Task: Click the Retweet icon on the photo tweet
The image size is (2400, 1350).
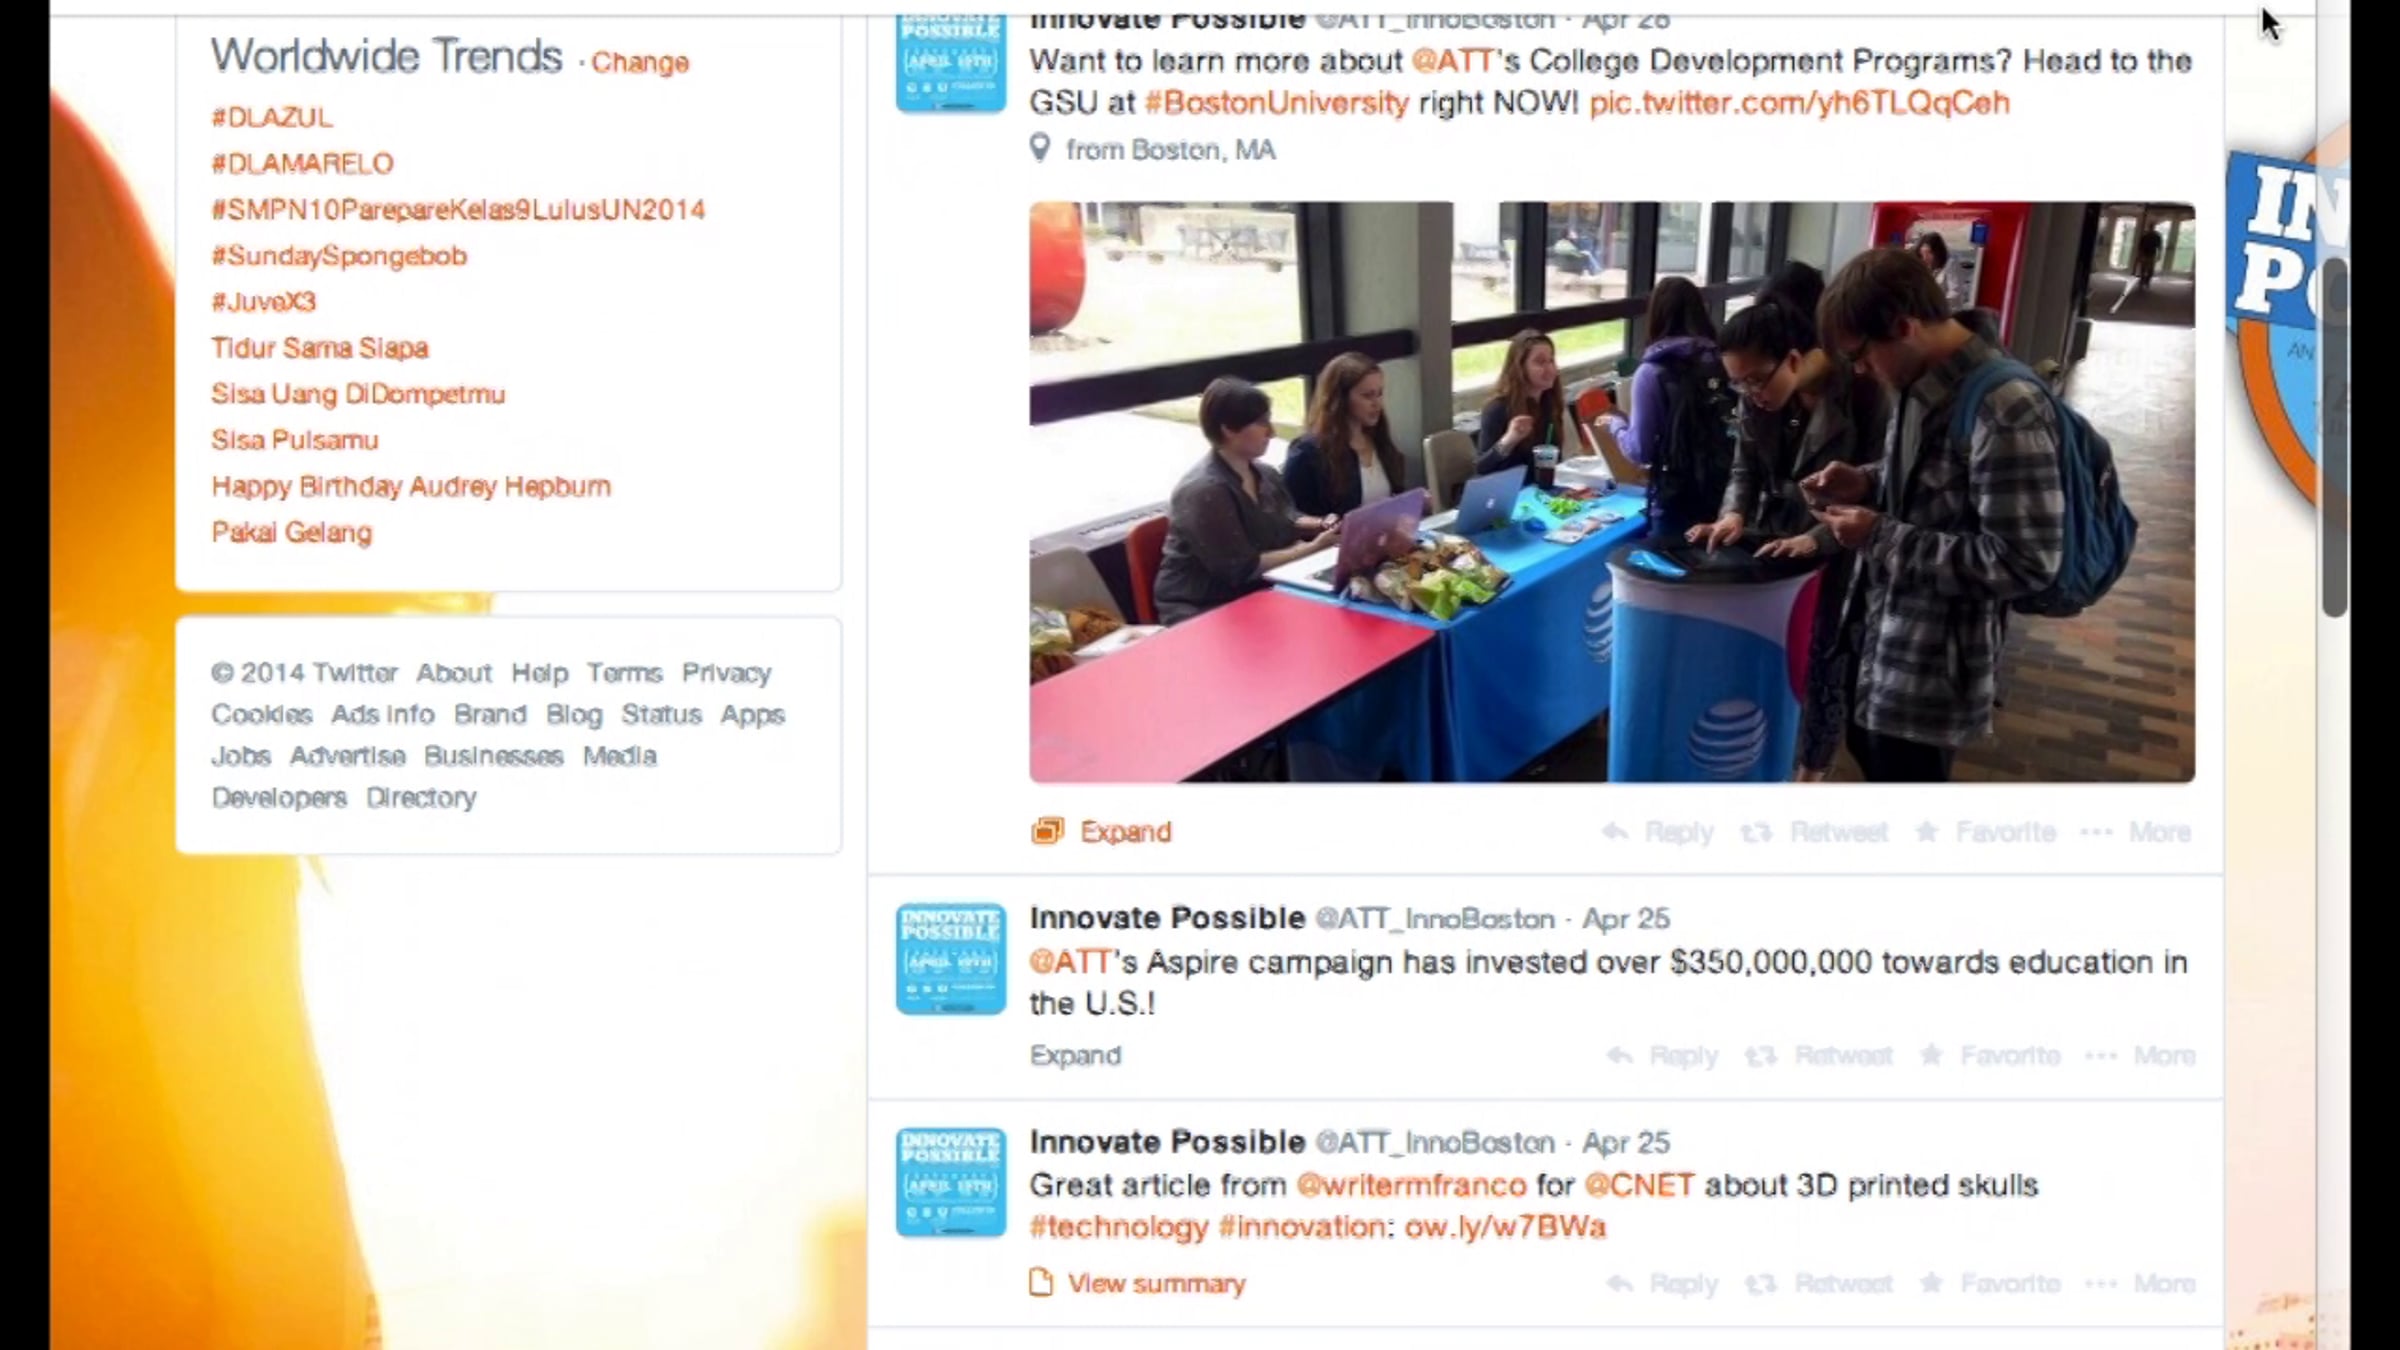Action: click(1756, 832)
